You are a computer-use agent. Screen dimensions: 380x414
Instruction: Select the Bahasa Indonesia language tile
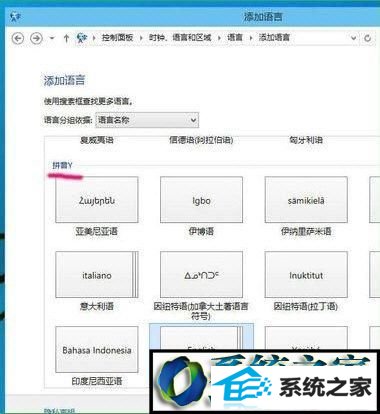pos(97,349)
